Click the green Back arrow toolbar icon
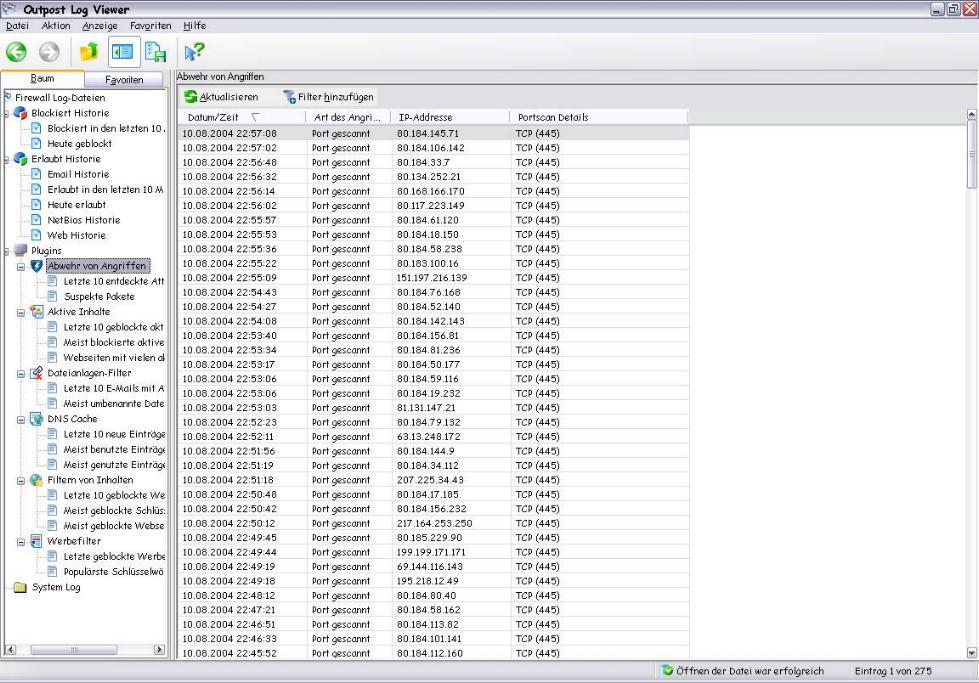 (16, 52)
